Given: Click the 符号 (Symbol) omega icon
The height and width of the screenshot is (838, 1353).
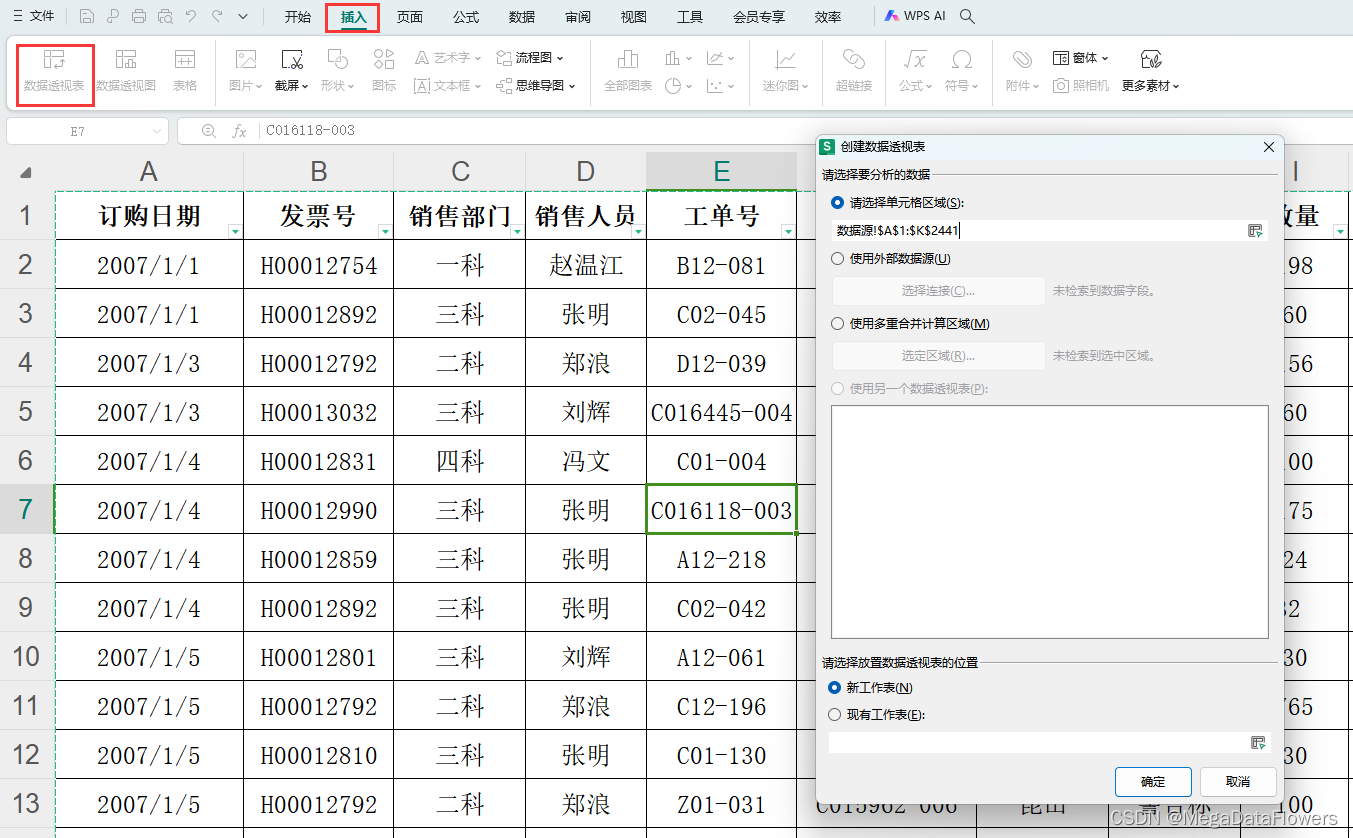Looking at the screenshot, I should 962,60.
